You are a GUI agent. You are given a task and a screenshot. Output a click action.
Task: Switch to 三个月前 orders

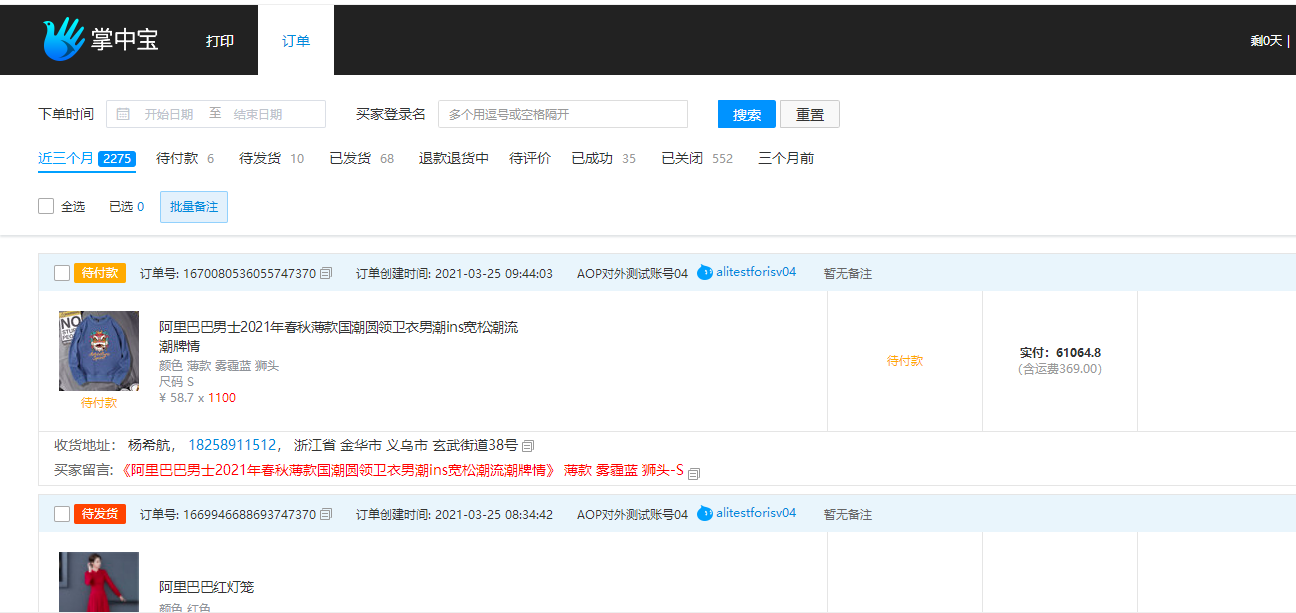[786, 158]
